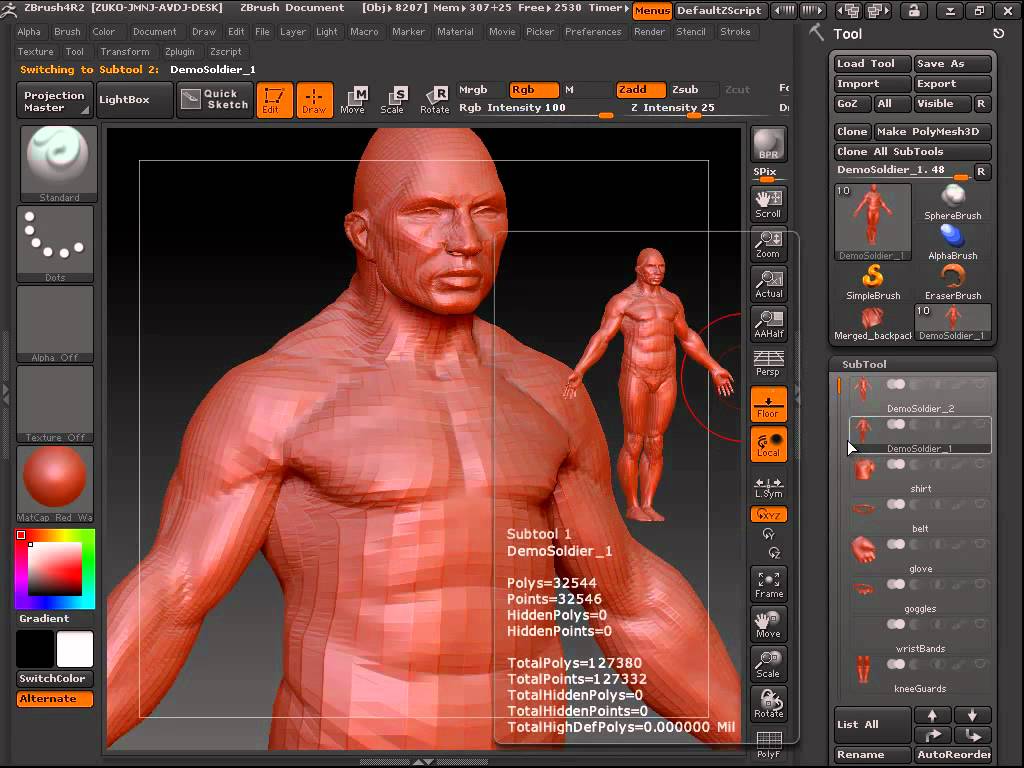Open the Preferences menu
The width and height of the screenshot is (1024, 768).
click(x=593, y=31)
